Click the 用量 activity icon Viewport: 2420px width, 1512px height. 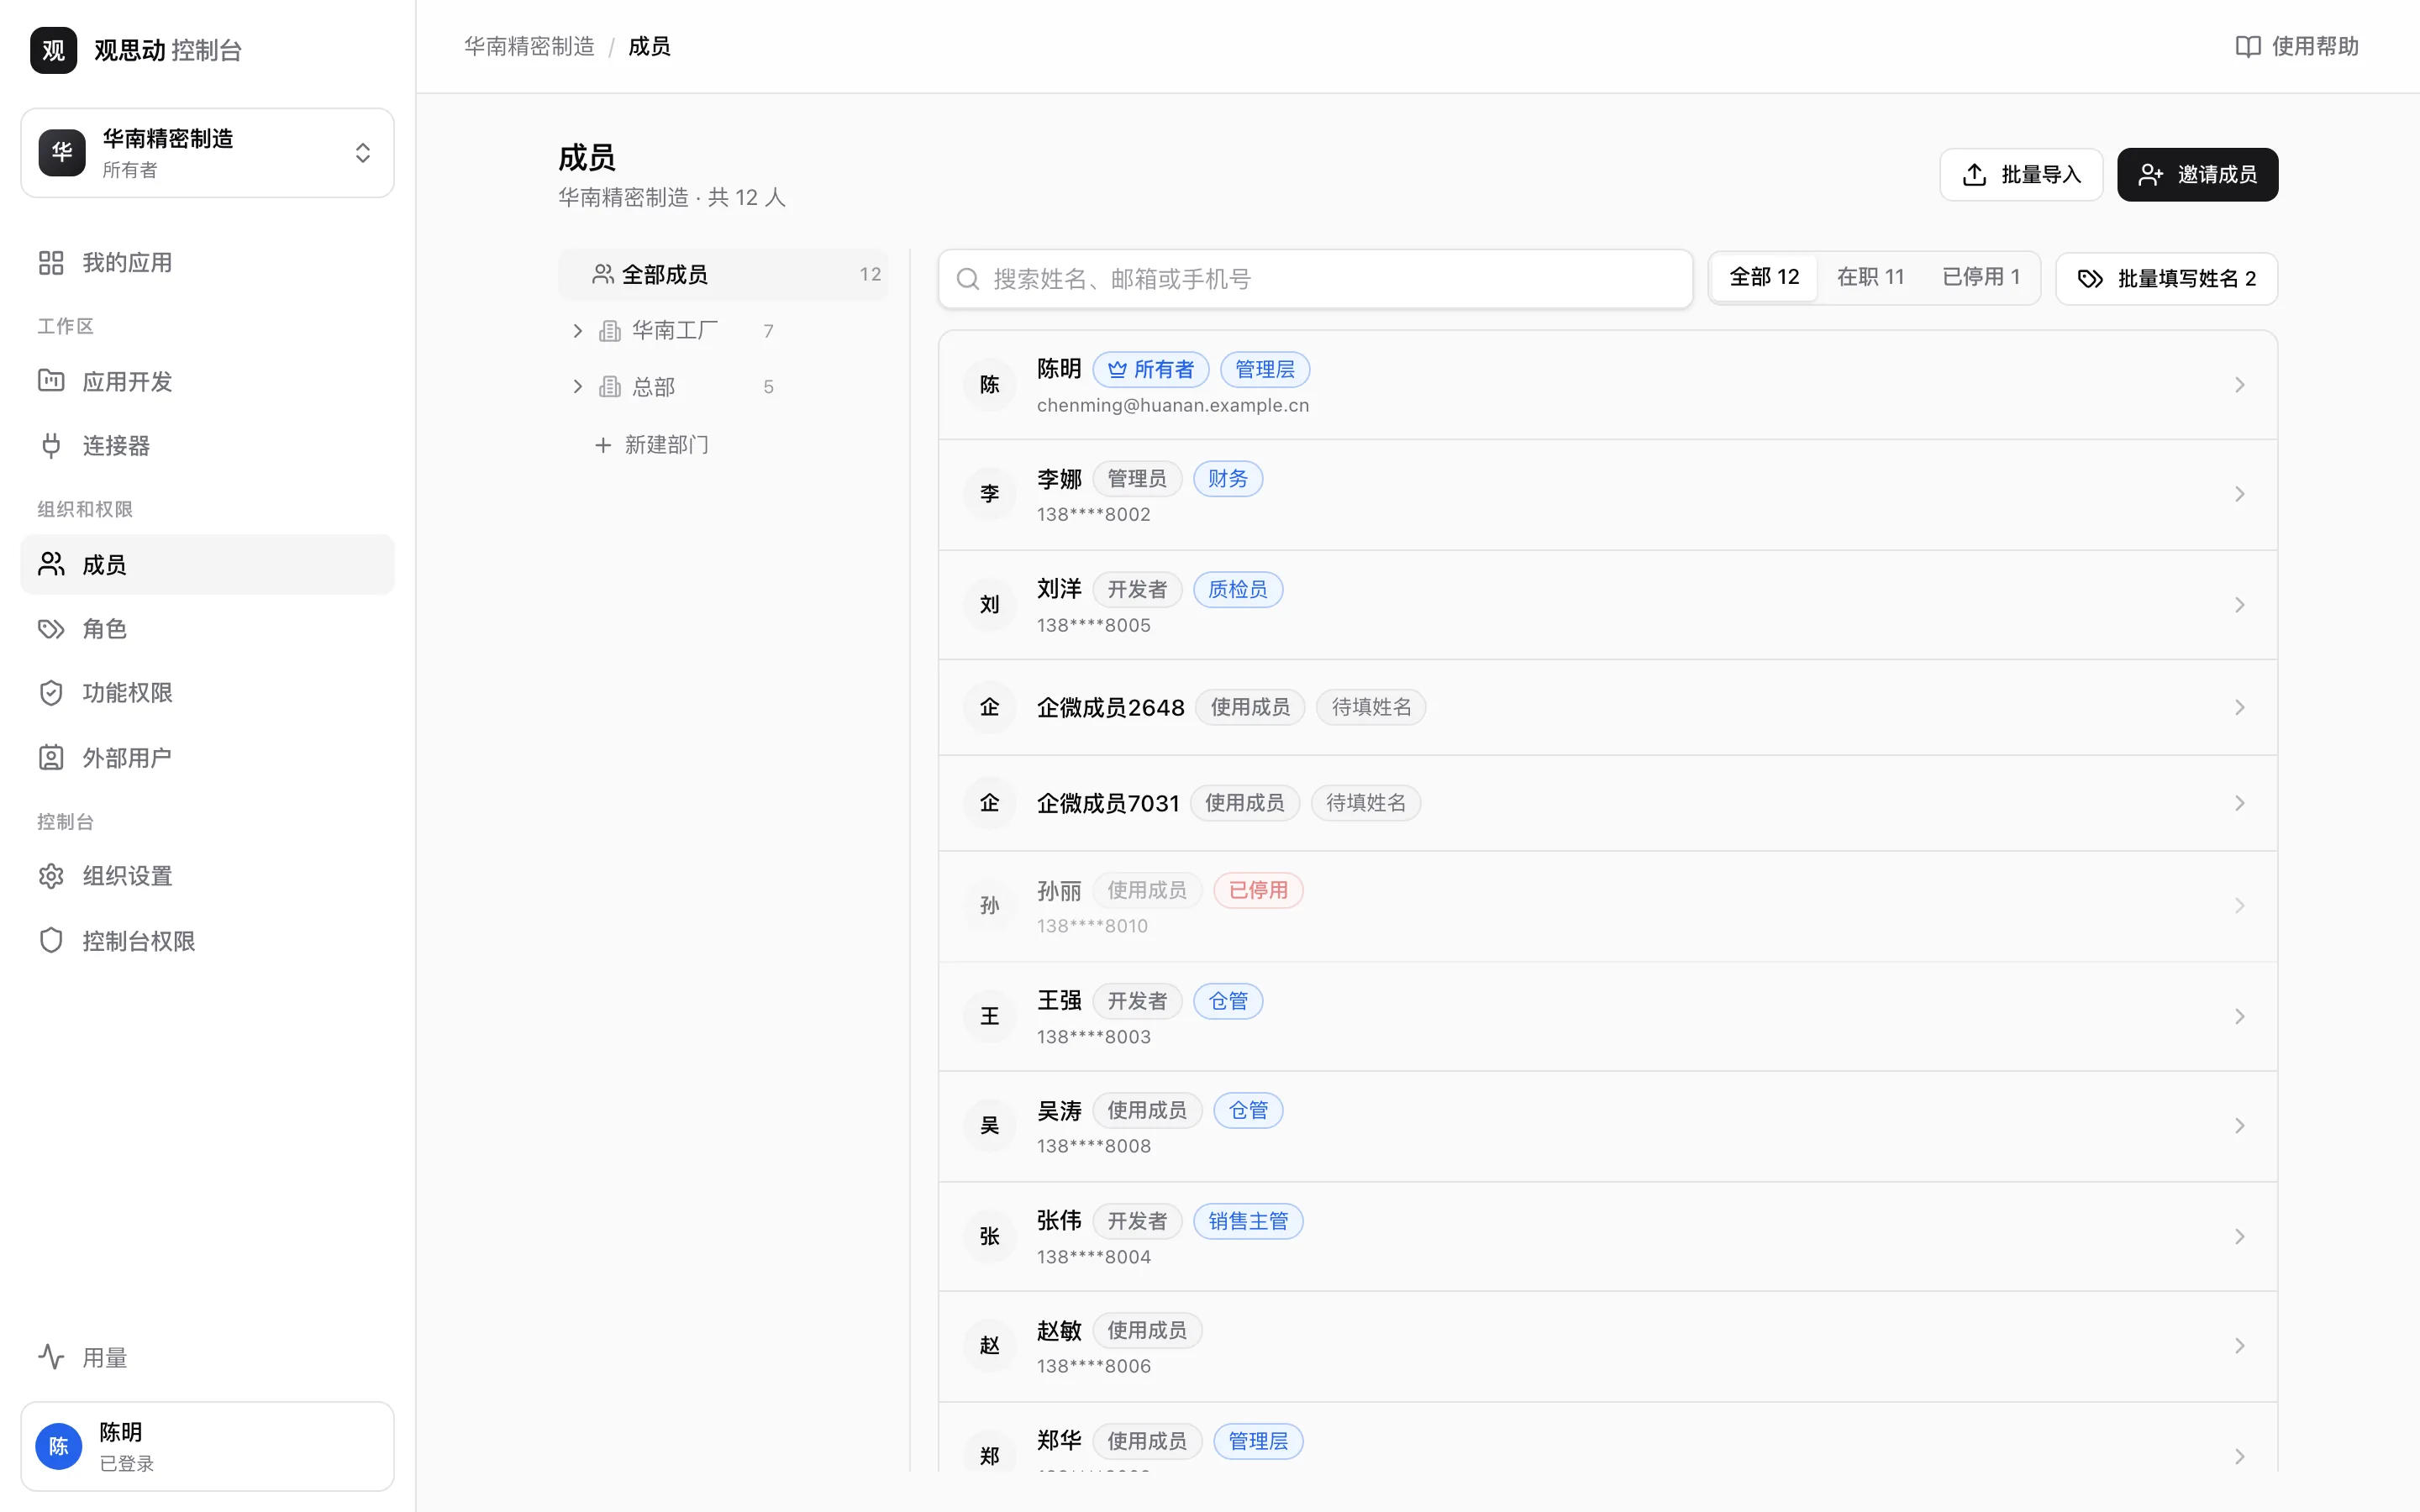(51, 1357)
